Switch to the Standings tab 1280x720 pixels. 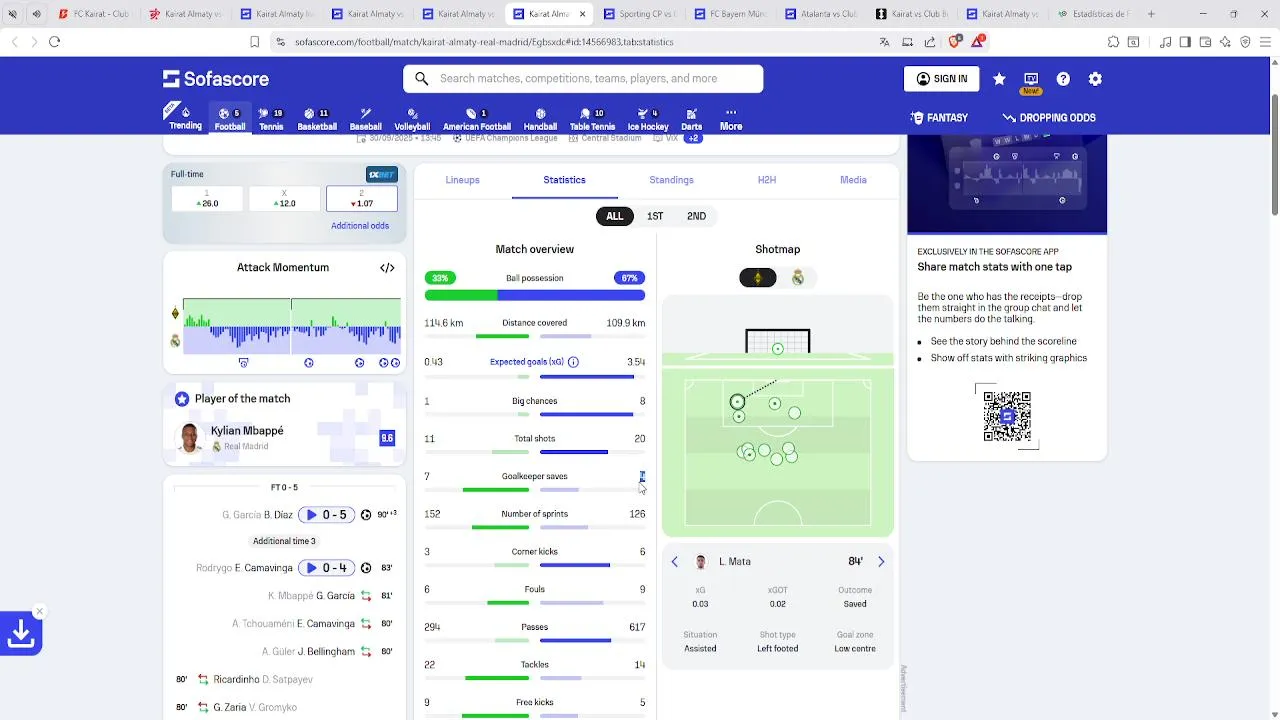[x=671, y=180]
